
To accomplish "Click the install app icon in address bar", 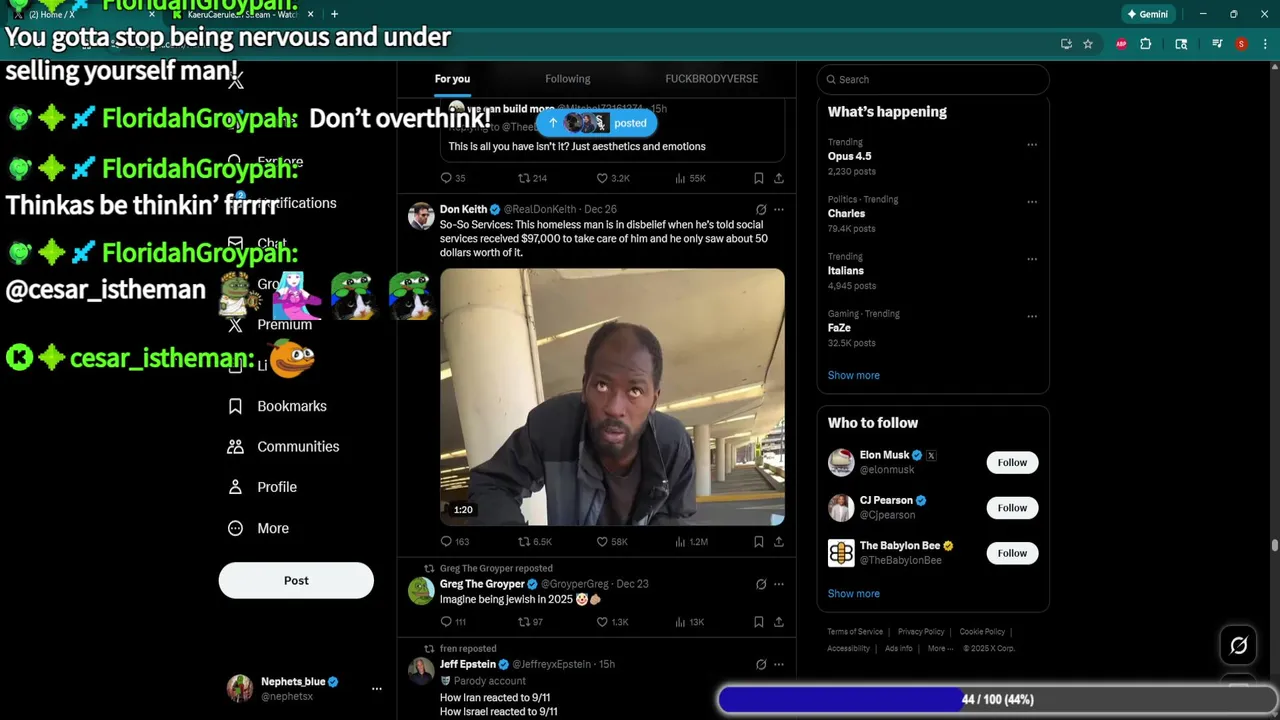I will click(x=1066, y=44).
